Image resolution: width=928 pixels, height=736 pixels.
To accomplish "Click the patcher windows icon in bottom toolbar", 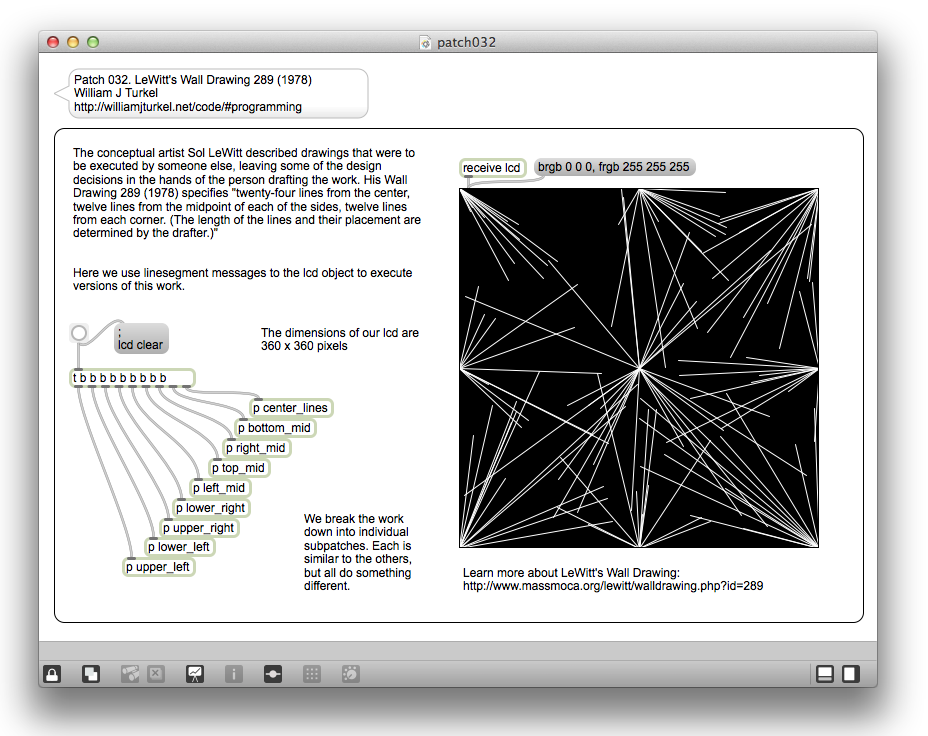I will tap(273, 674).
